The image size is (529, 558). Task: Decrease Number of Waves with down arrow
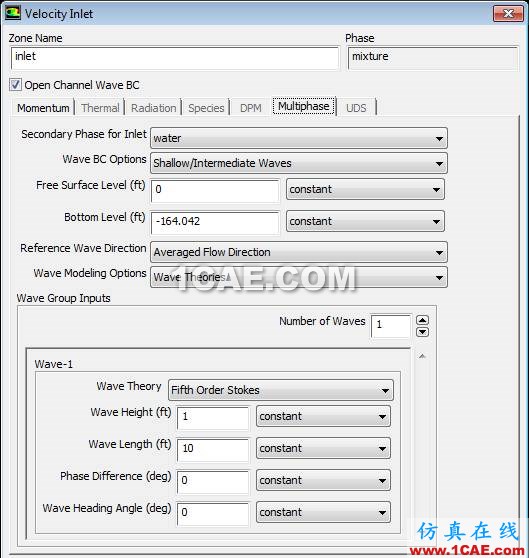coord(422,332)
